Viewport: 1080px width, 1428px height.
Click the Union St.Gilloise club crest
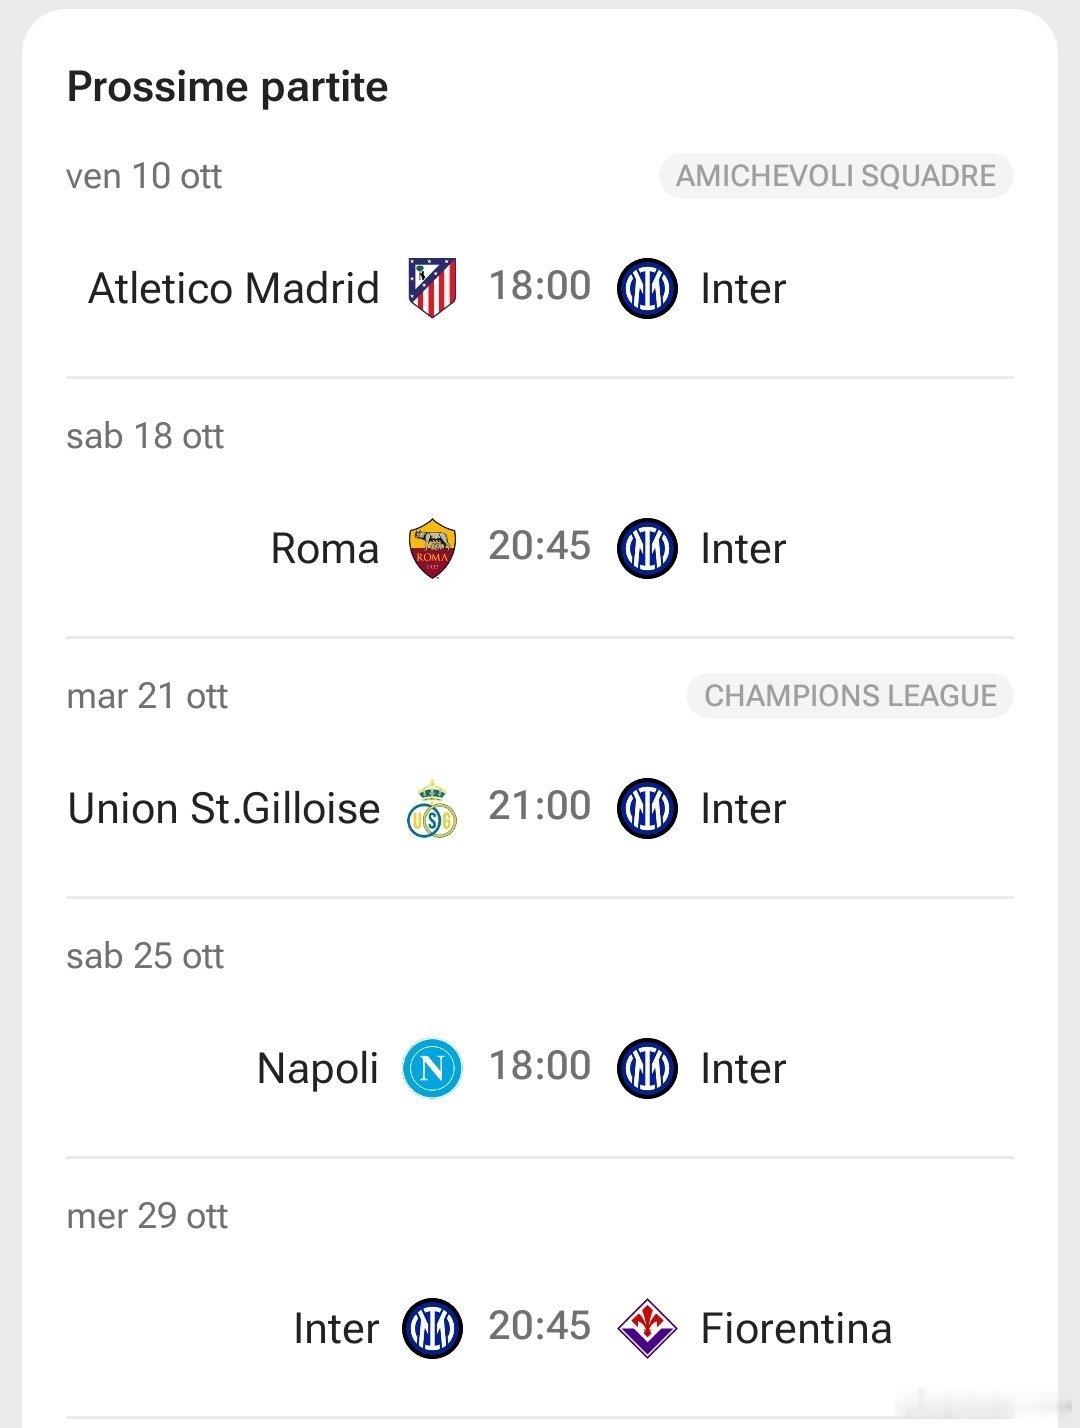pos(432,808)
